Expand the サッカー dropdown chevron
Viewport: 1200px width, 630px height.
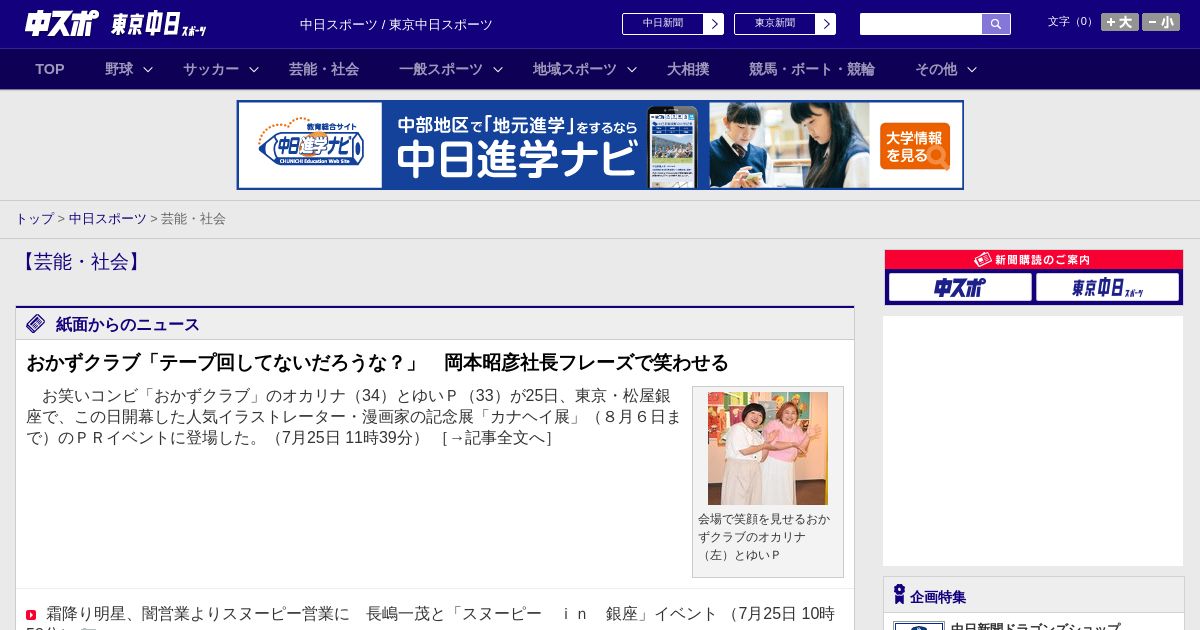pyautogui.click(x=254, y=69)
